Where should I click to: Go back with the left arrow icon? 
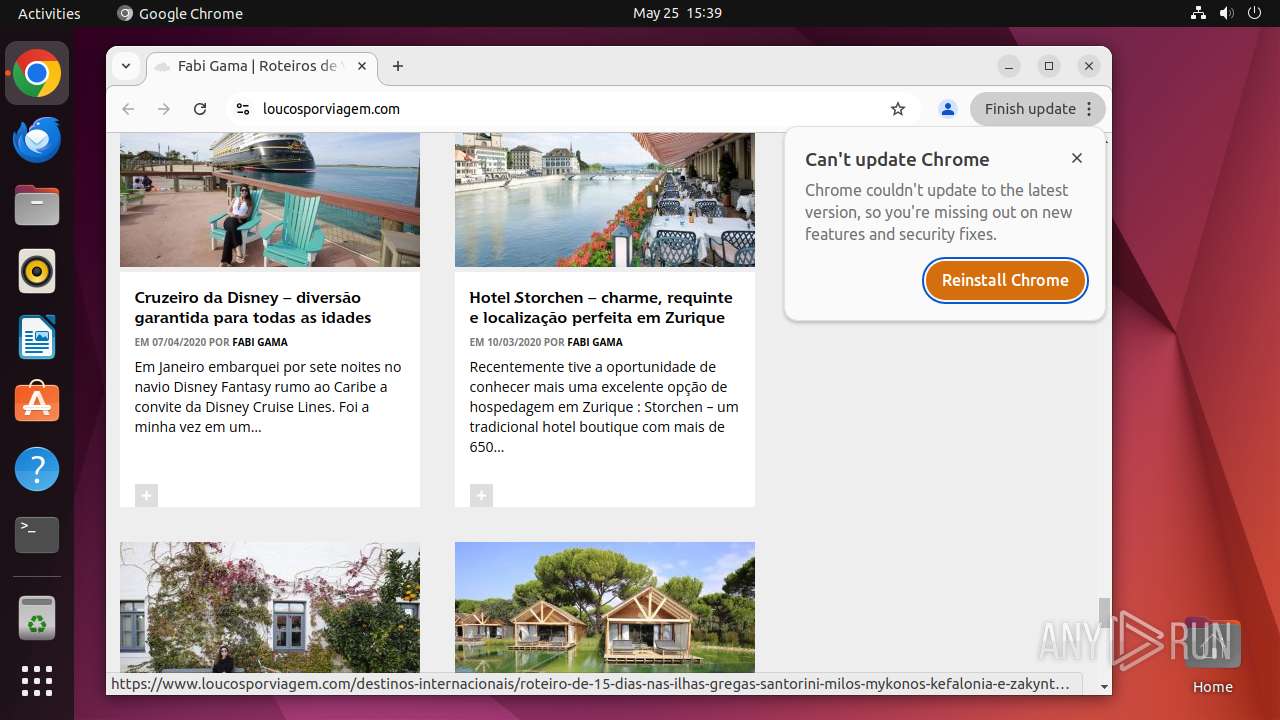pyautogui.click(x=128, y=109)
